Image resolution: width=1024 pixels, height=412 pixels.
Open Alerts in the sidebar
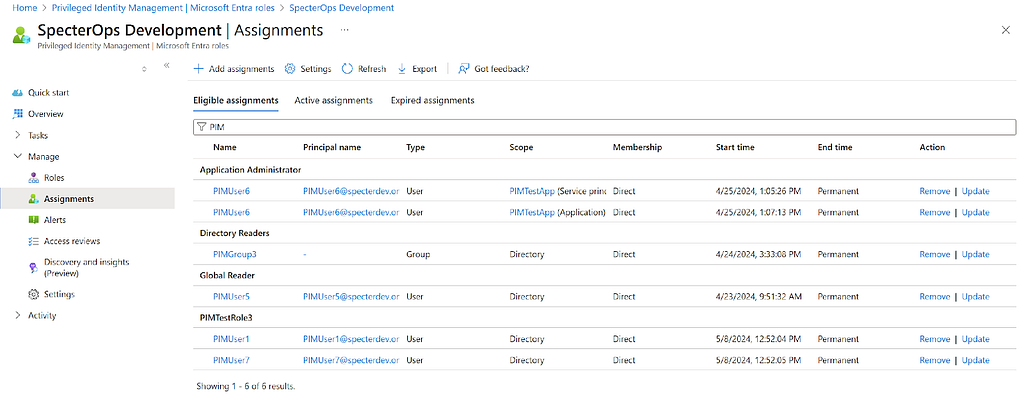point(55,220)
